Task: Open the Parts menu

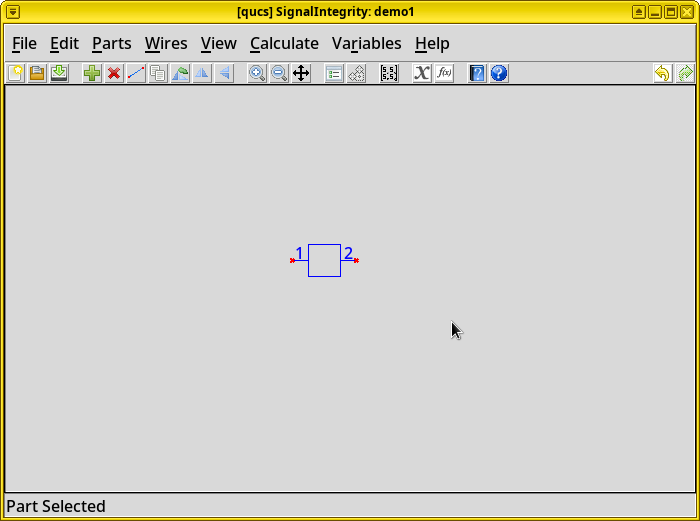Action: click(111, 43)
